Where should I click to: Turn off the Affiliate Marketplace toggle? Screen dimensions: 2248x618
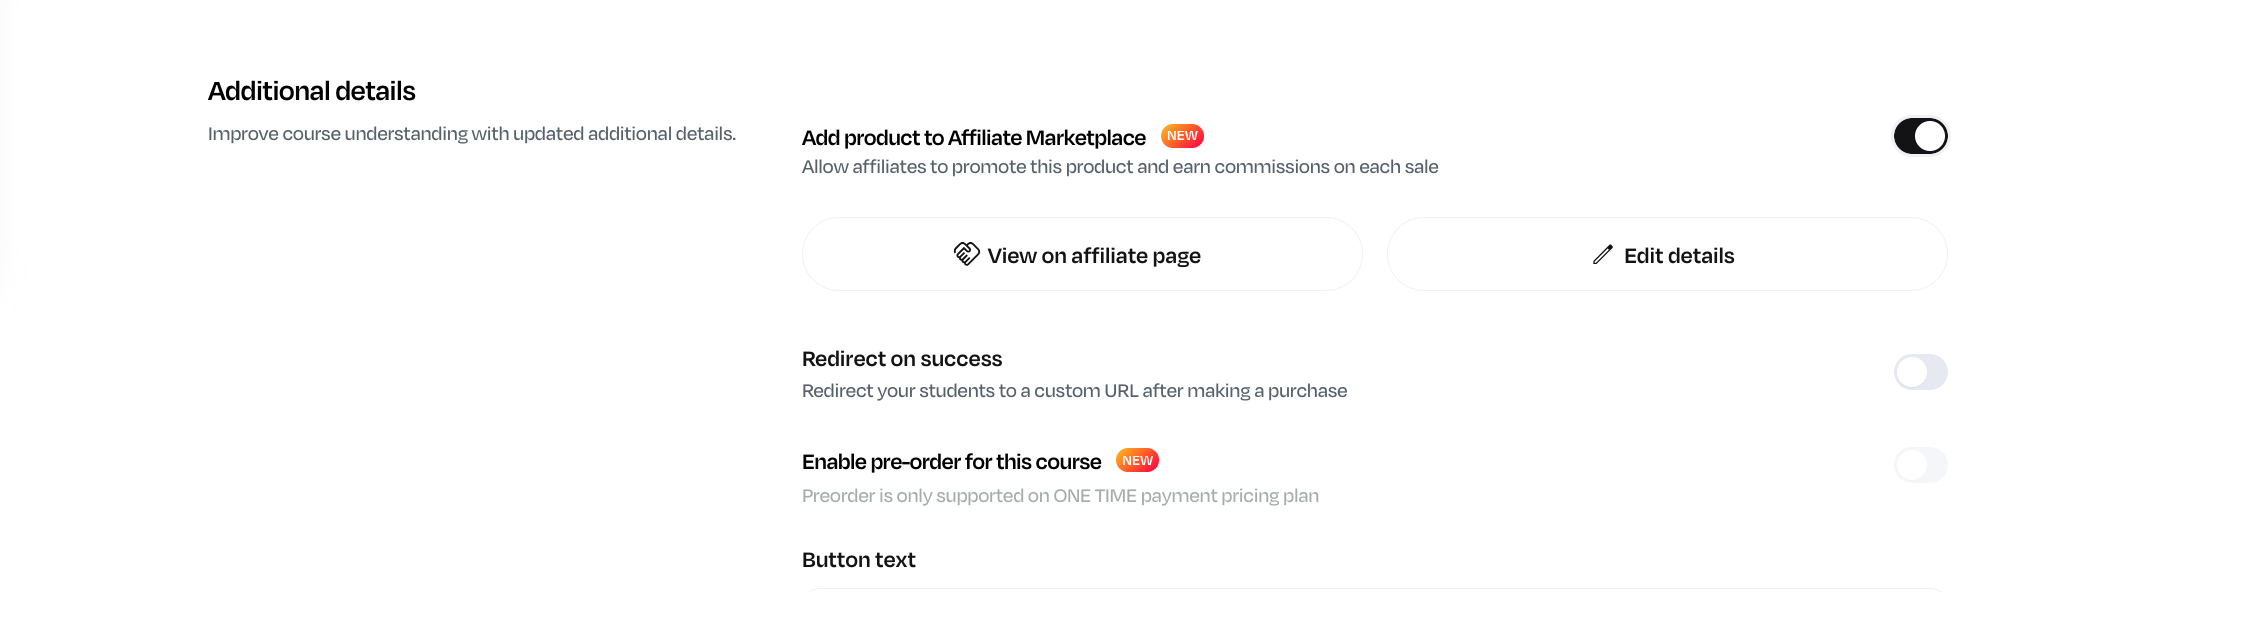1920,136
